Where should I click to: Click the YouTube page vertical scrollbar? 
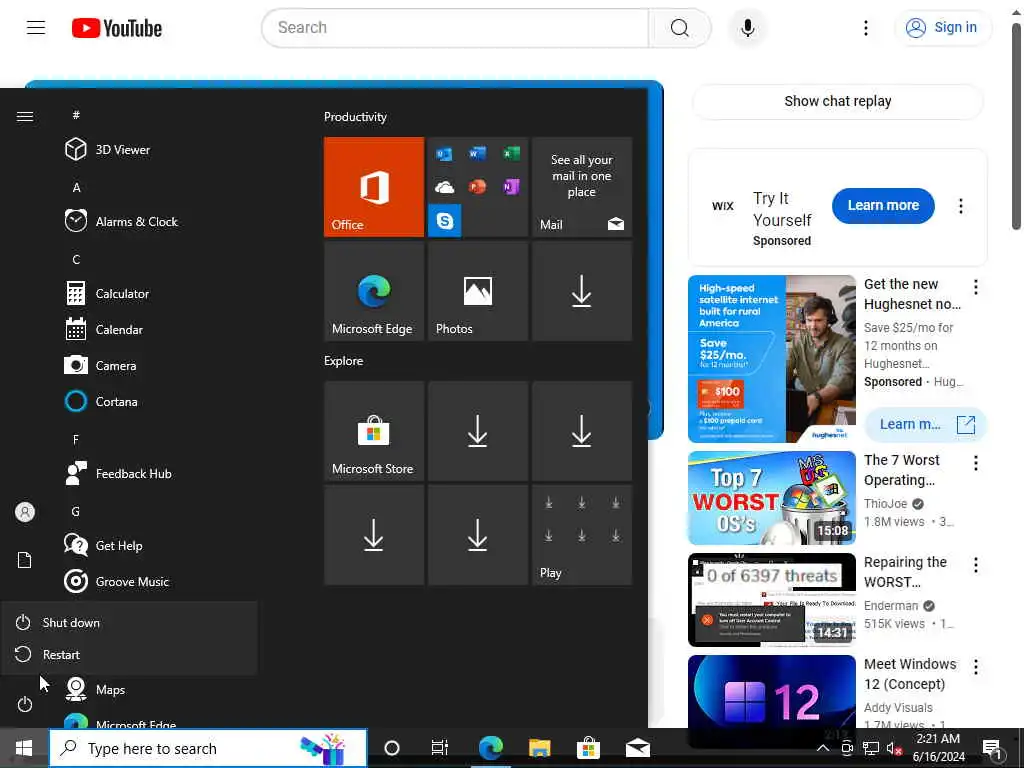pos(1016,128)
